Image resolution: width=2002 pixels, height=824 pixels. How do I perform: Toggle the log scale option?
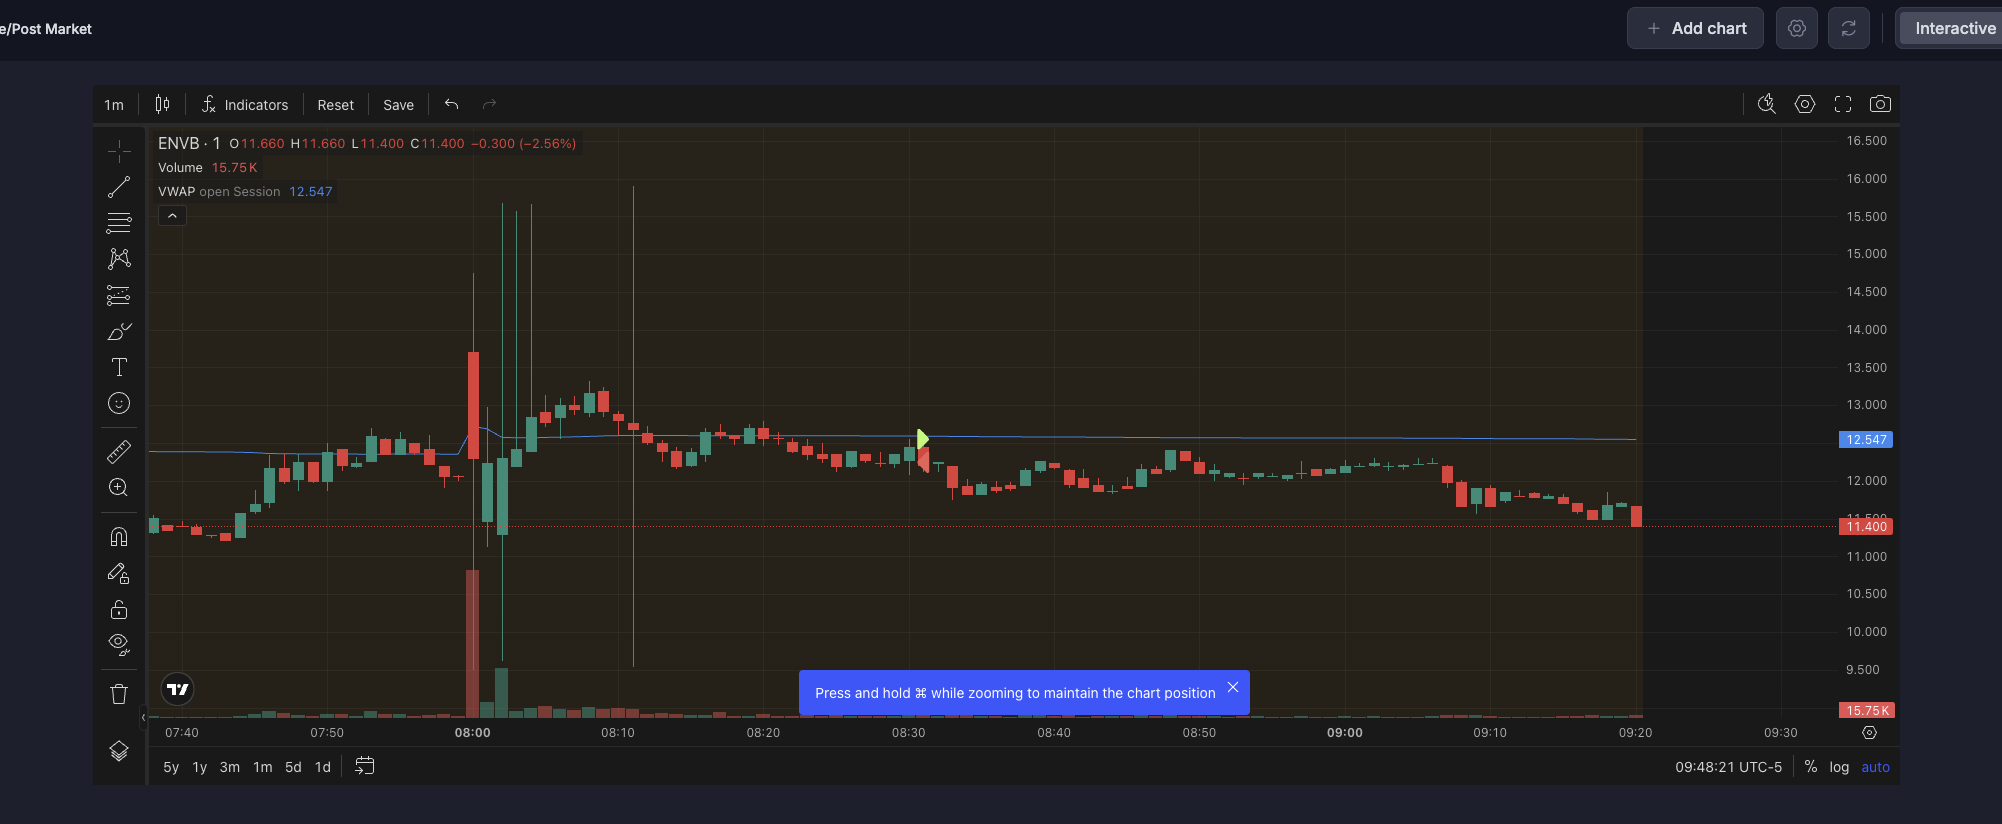pyautogui.click(x=1839, y=767)
